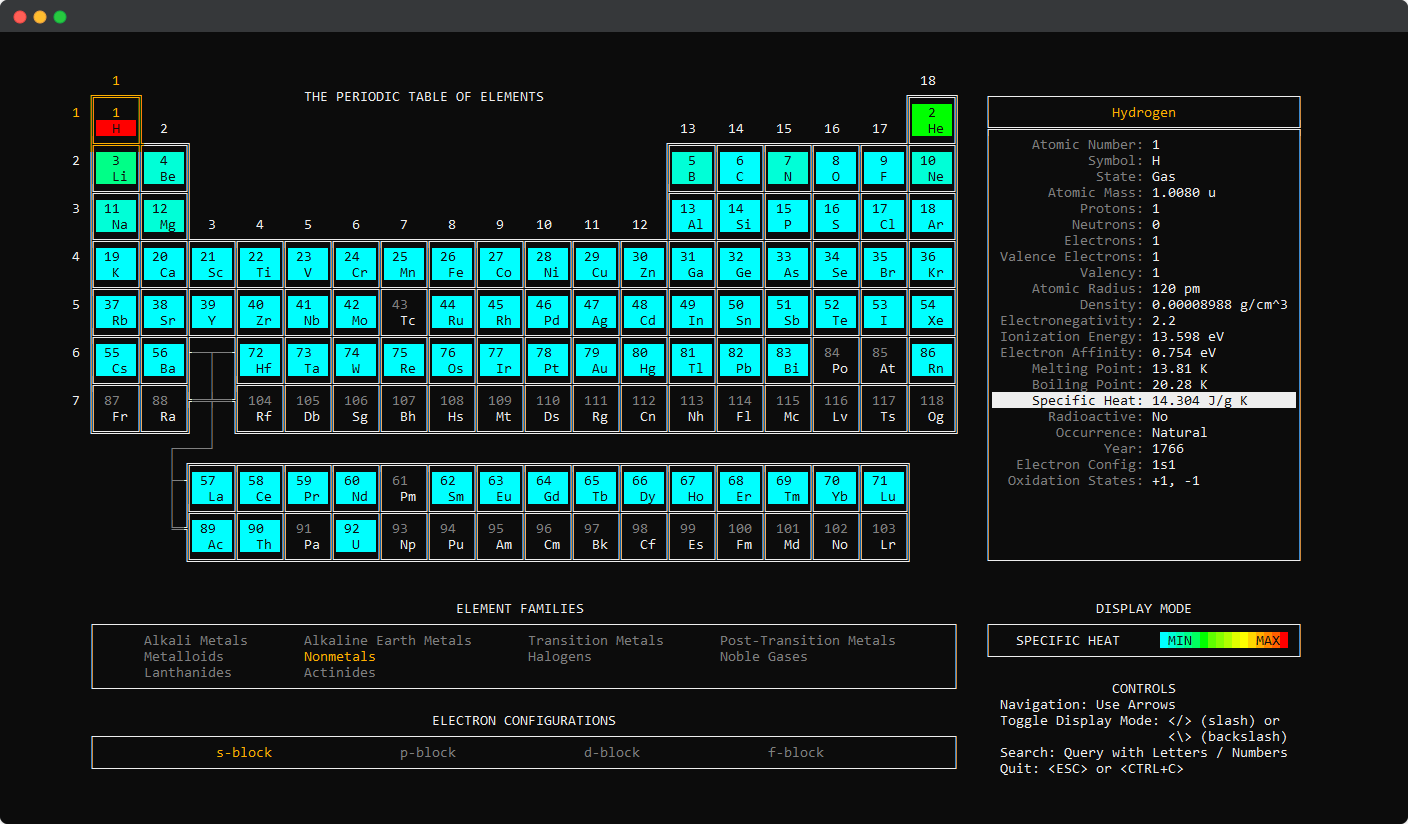The width and height of the screenshot is (1408, 824).
Task: Select the Gold (Au) element
Action: click(x=788, y=360)
